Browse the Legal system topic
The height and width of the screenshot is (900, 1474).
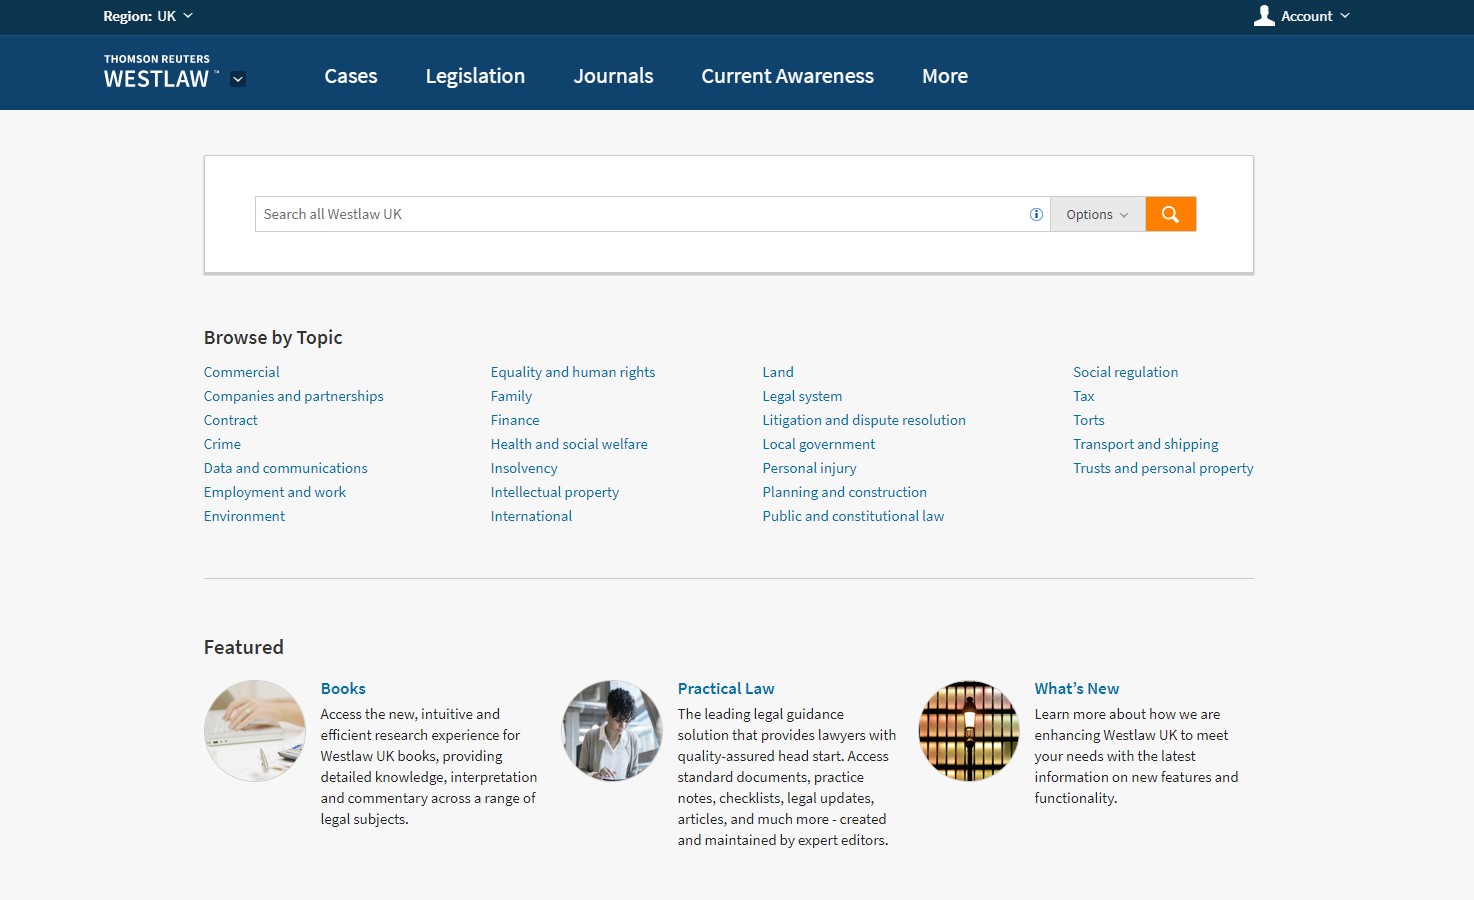coord(802,396)
